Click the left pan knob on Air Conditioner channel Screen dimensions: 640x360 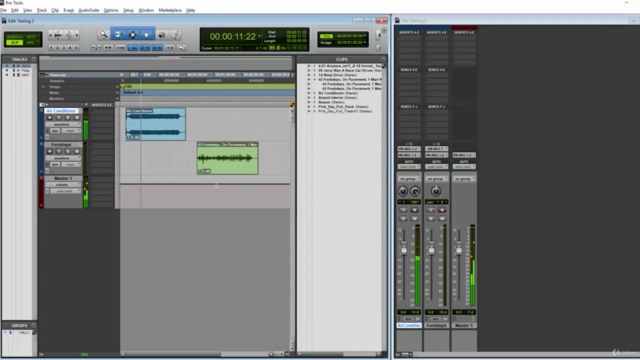coord(403,191)
